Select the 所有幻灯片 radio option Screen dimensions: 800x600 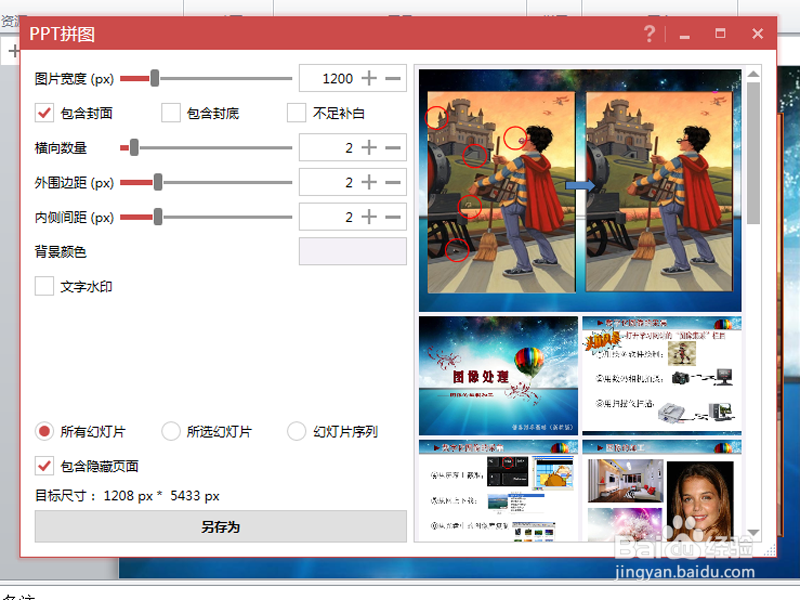pyautogui.click(x=44, y=431)
